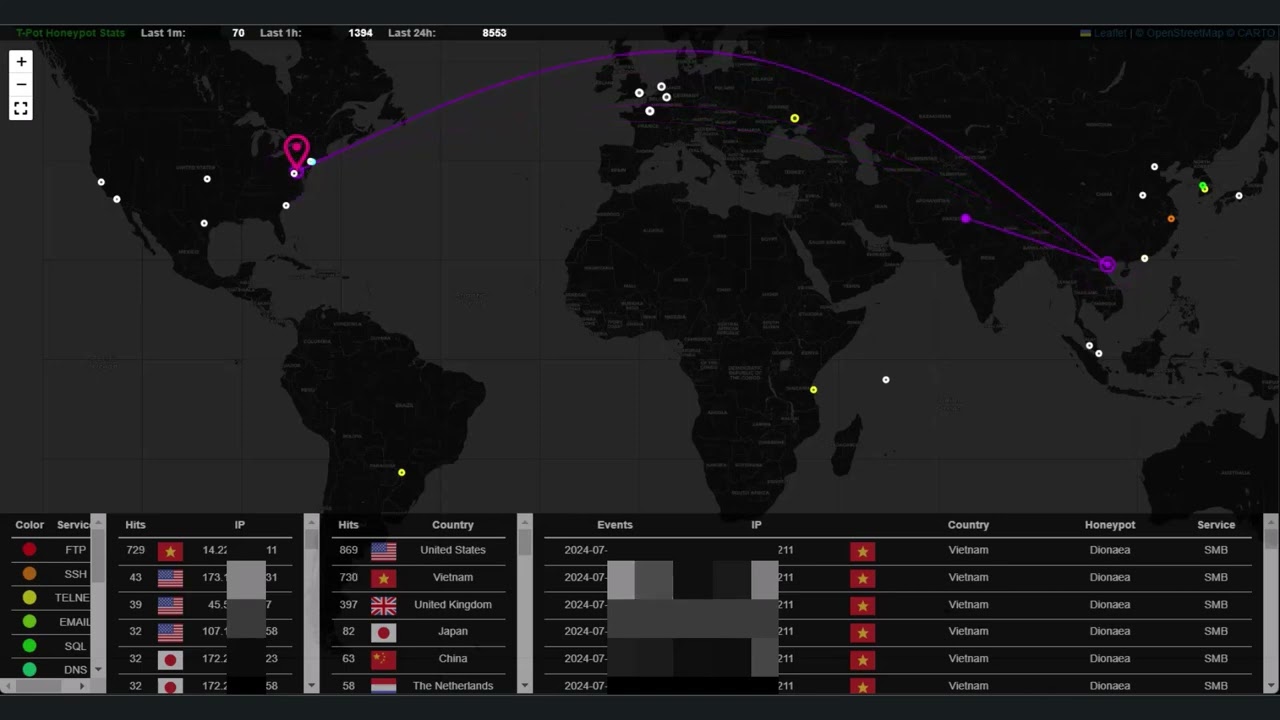Image resolution: width=1280 pixels, height=720 pixels.
Task: Click the Last 24h count 8553
Action: coord(494,33)
